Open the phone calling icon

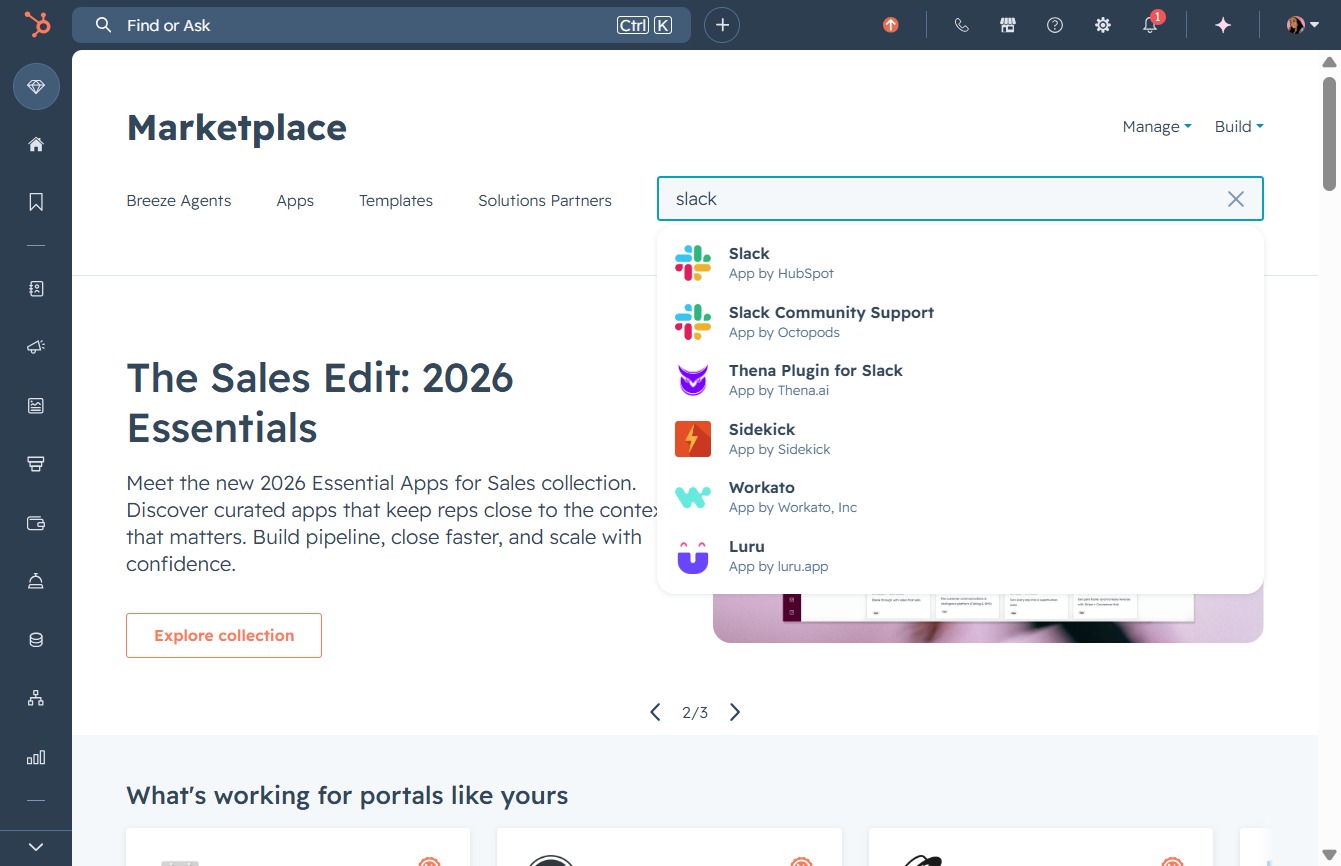tap(962, 25)
